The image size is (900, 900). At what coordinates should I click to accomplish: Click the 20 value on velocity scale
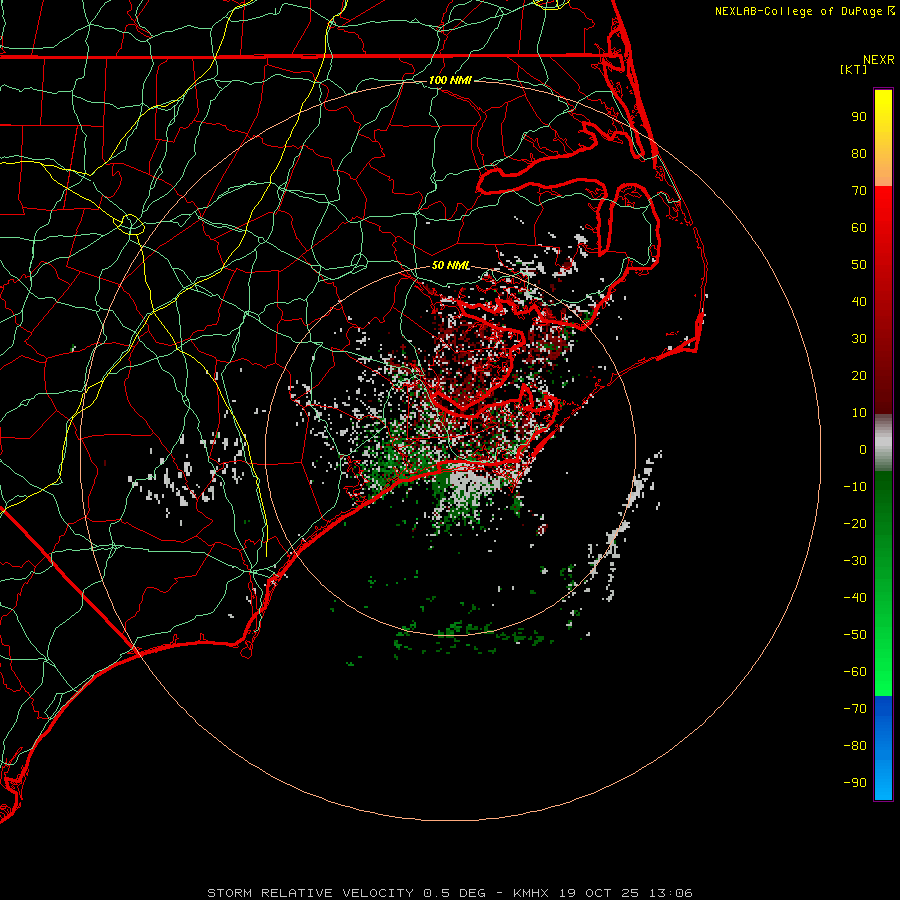[x=859, y=375]
